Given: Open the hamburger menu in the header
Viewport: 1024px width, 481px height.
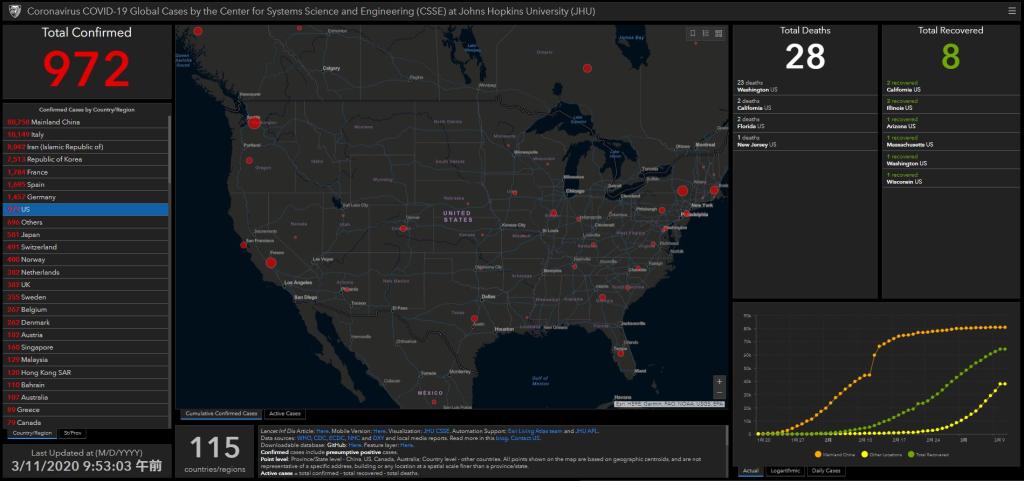Looking at the screenshot, I should tap(1013, 11).
